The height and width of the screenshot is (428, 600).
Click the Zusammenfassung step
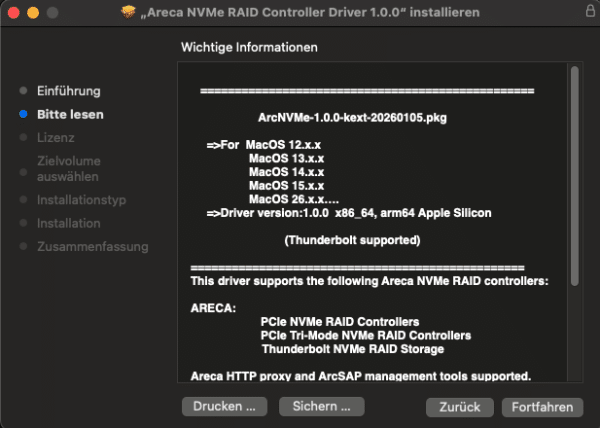pos(93,247)
